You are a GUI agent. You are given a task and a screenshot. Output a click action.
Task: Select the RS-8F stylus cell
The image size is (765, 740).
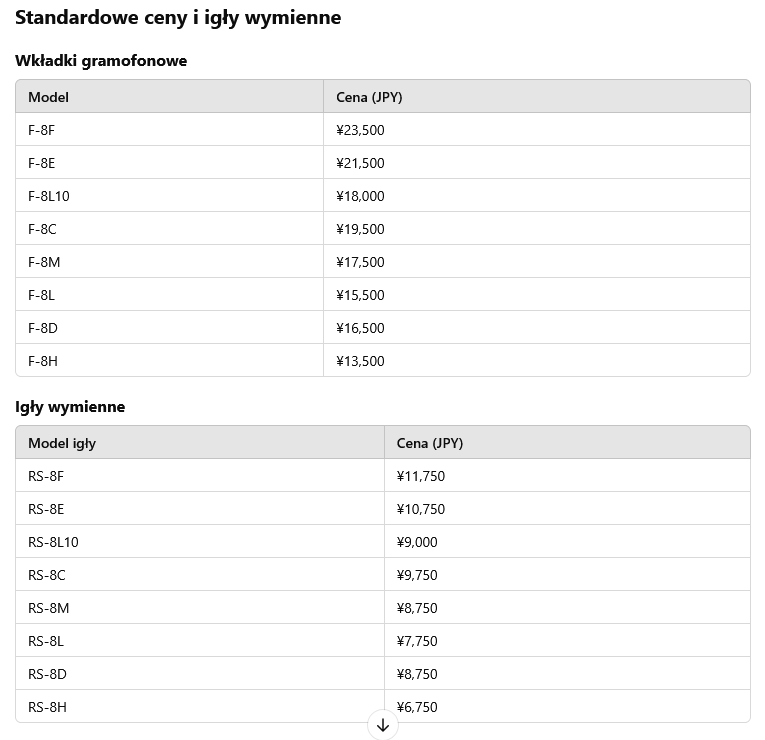tap(46, 476)
